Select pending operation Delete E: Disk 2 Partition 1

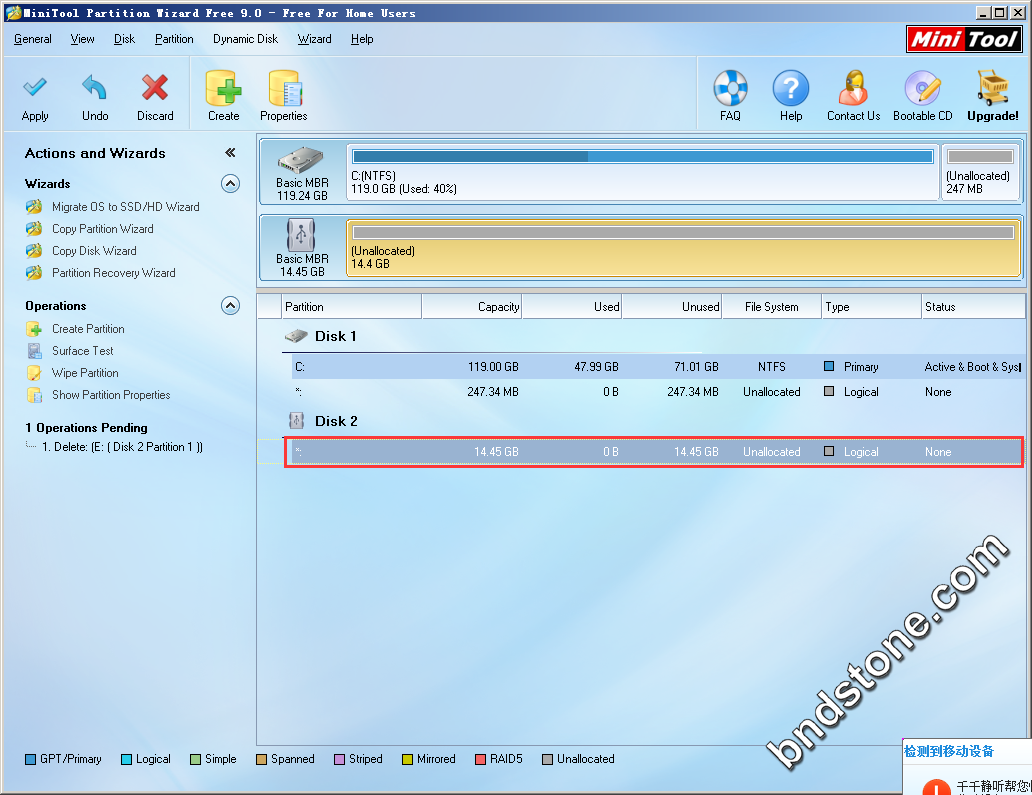coord(122,447)
